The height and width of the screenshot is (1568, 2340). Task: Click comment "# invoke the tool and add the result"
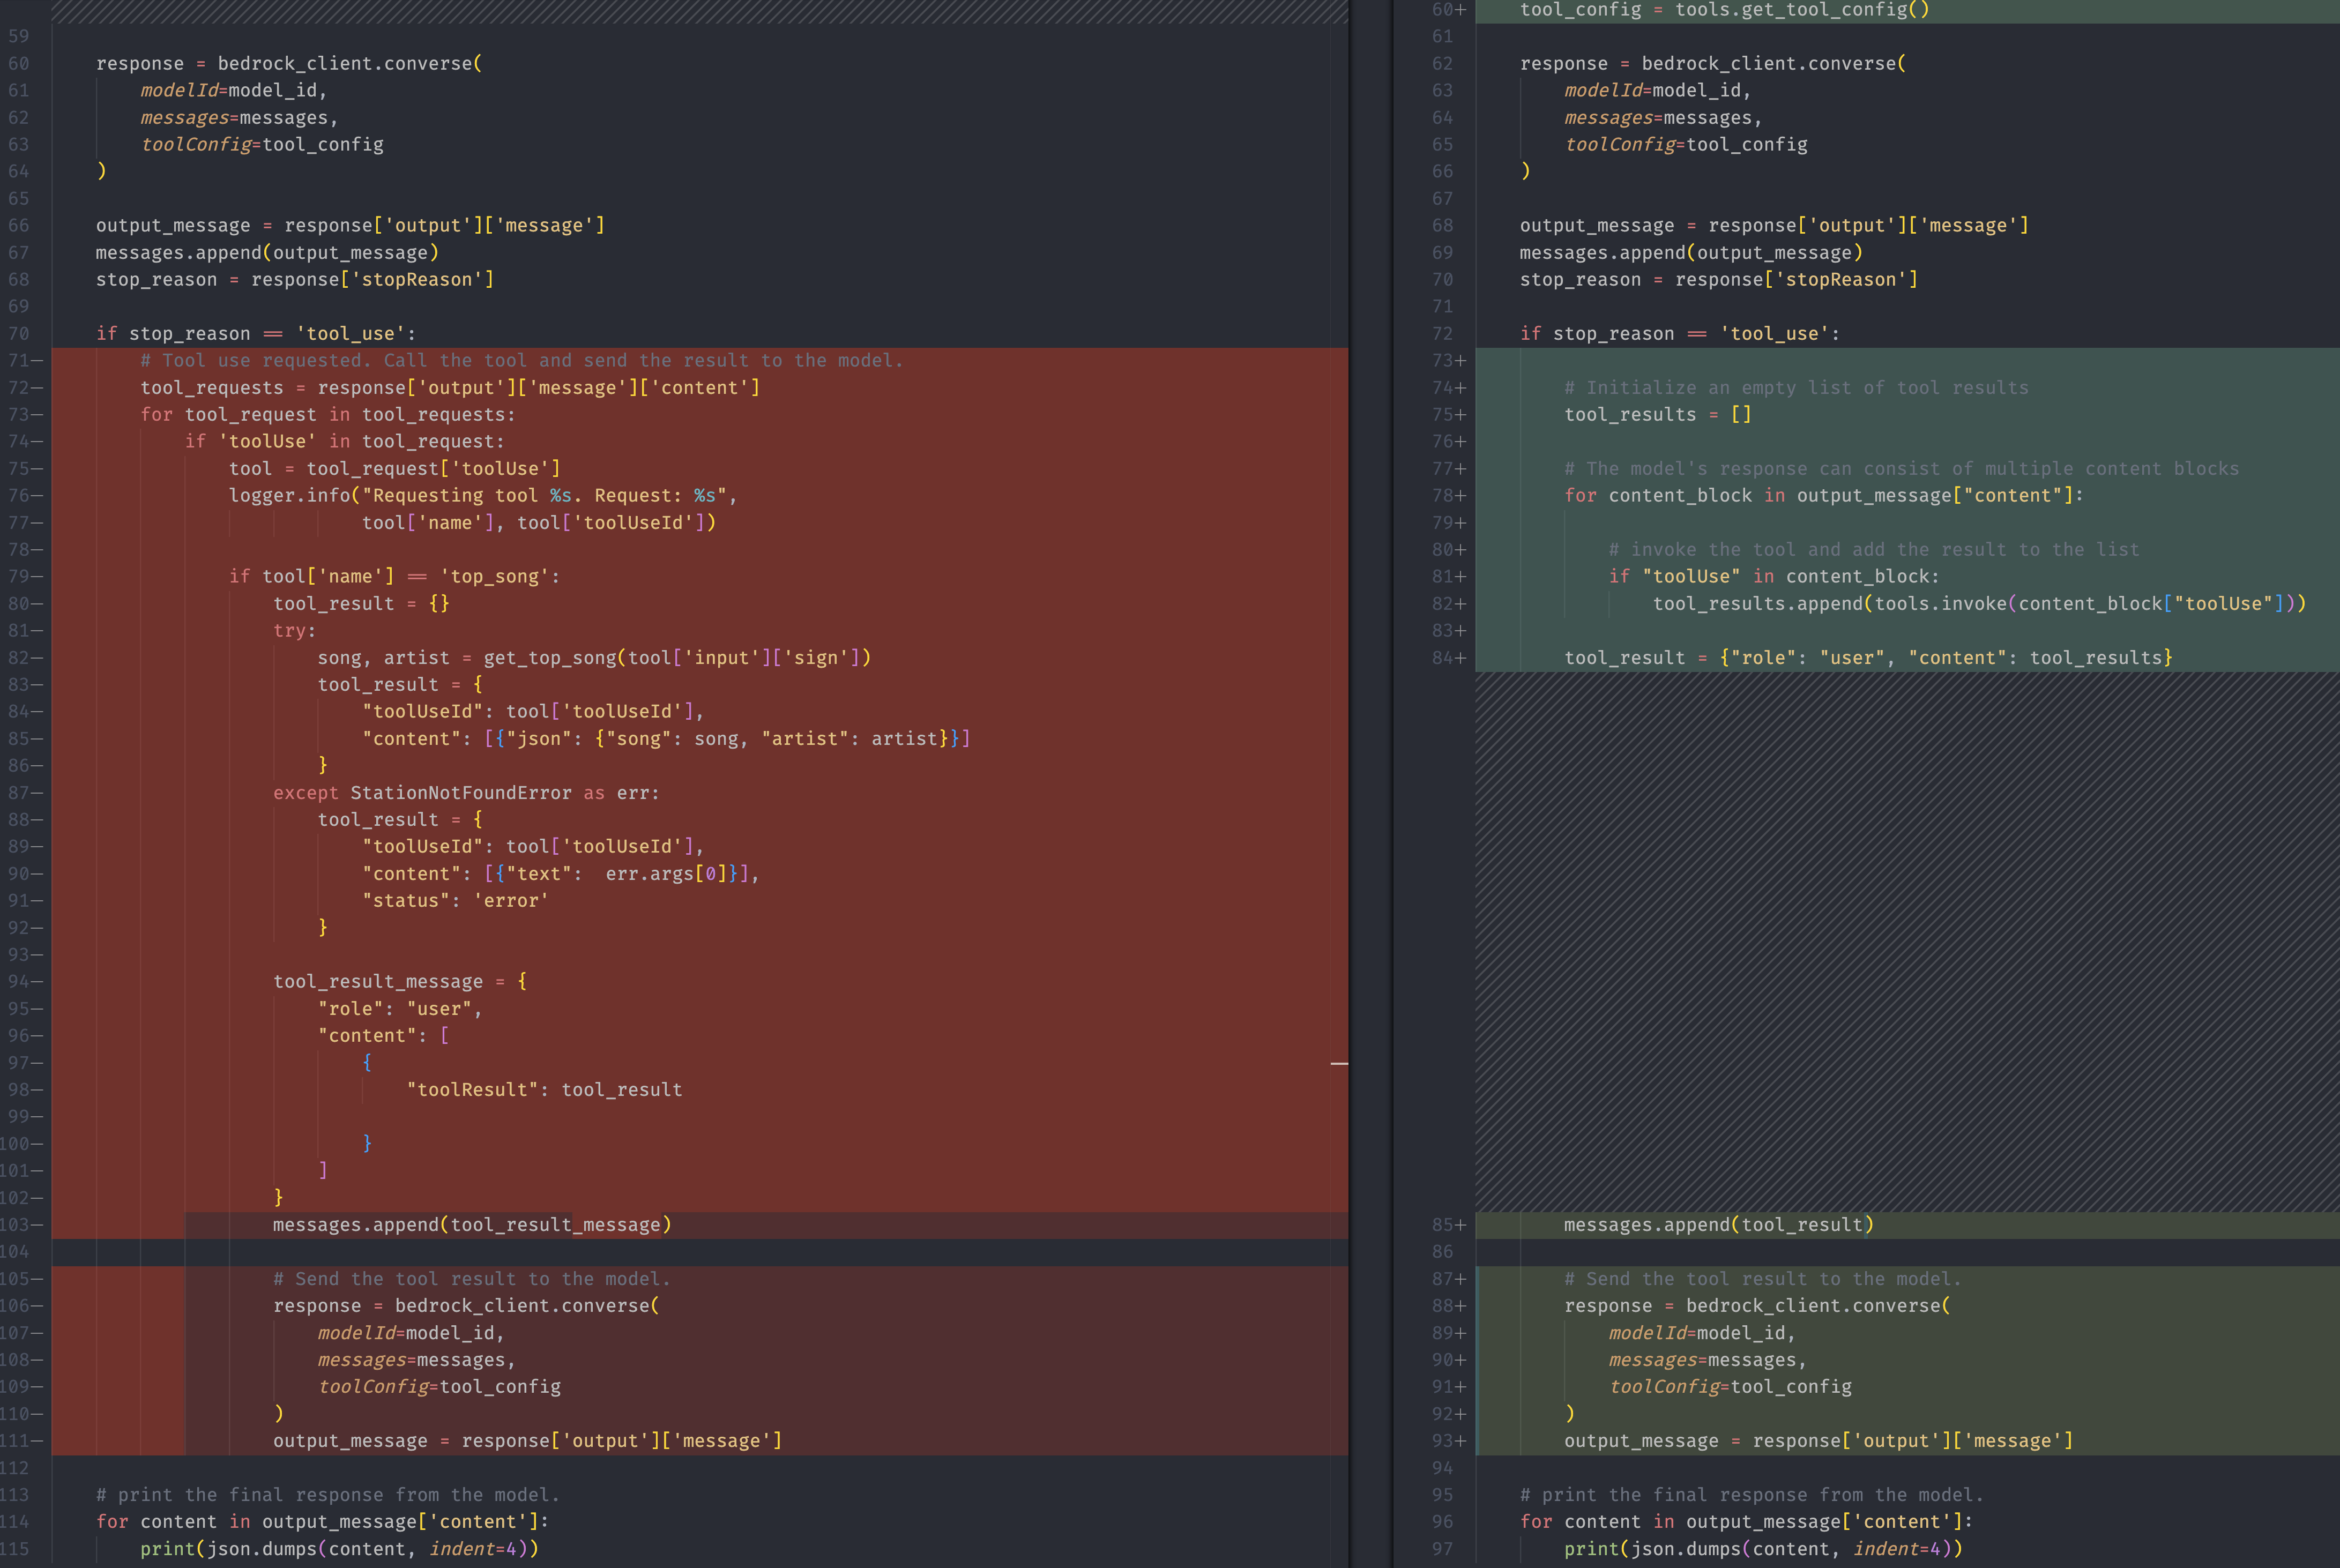pos(1874,550)
